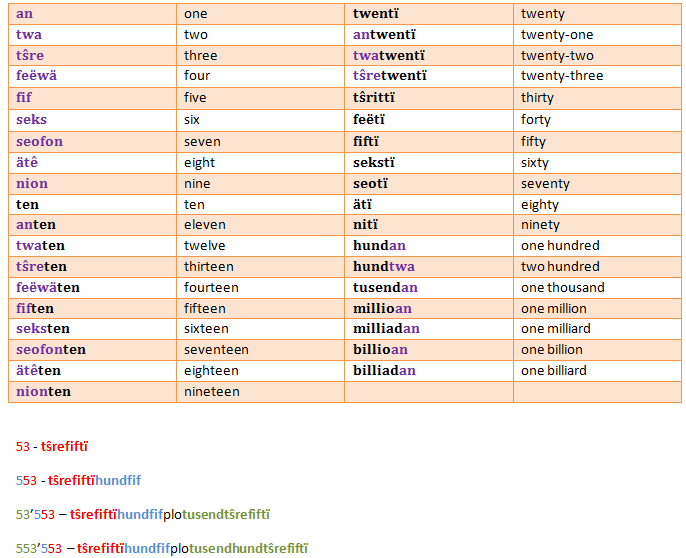Click the 'tŝrittï' cell
Screen dimensions: 686x558
coord(374,98)
